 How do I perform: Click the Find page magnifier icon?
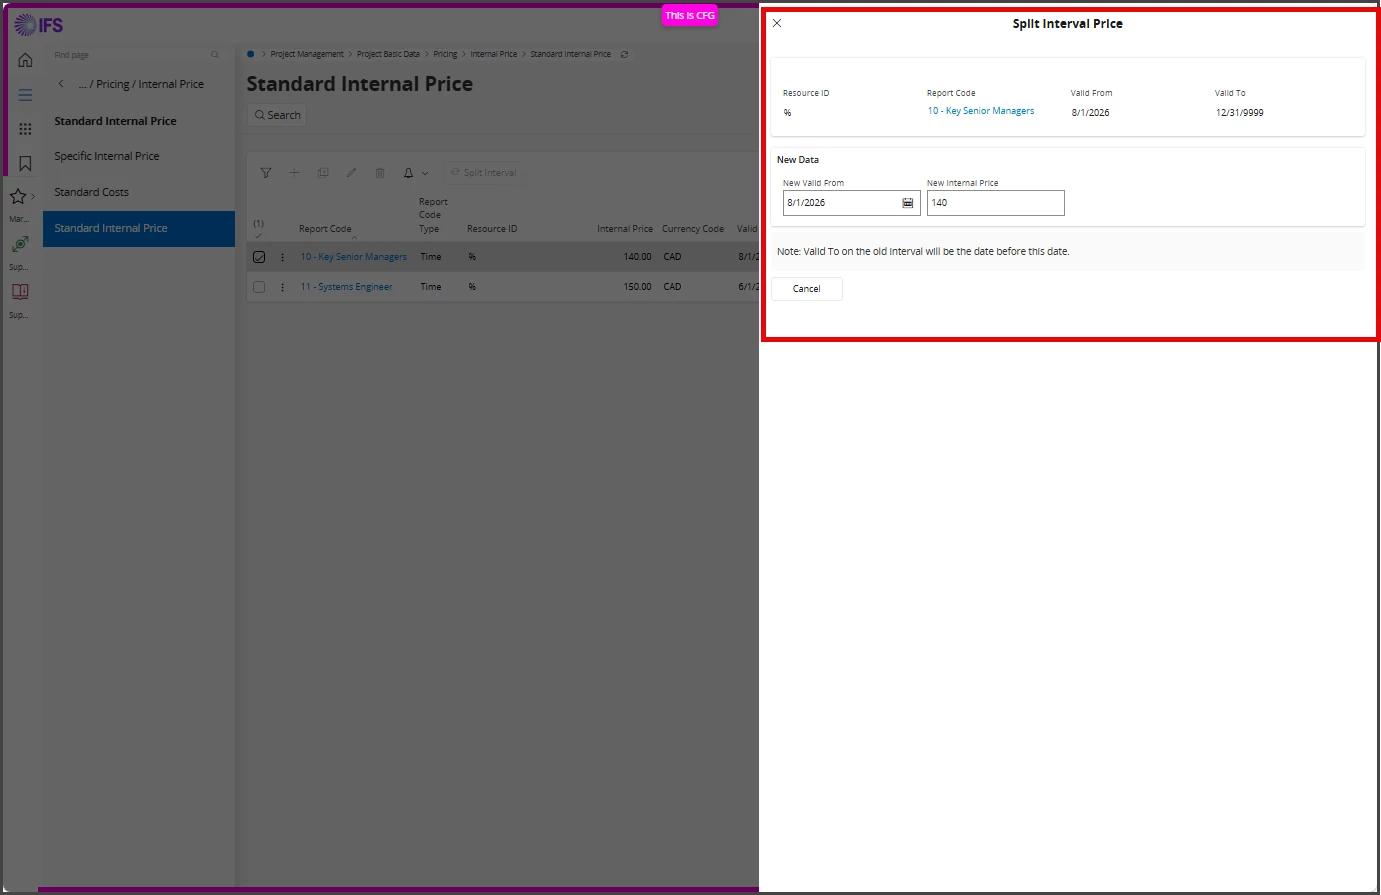click(x=214, y=55)
